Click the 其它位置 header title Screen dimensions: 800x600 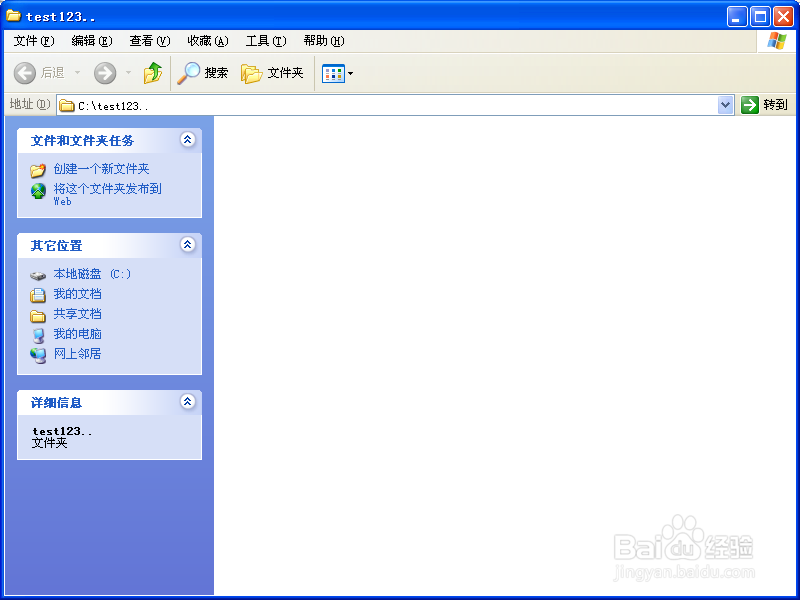tap(57, 246)
